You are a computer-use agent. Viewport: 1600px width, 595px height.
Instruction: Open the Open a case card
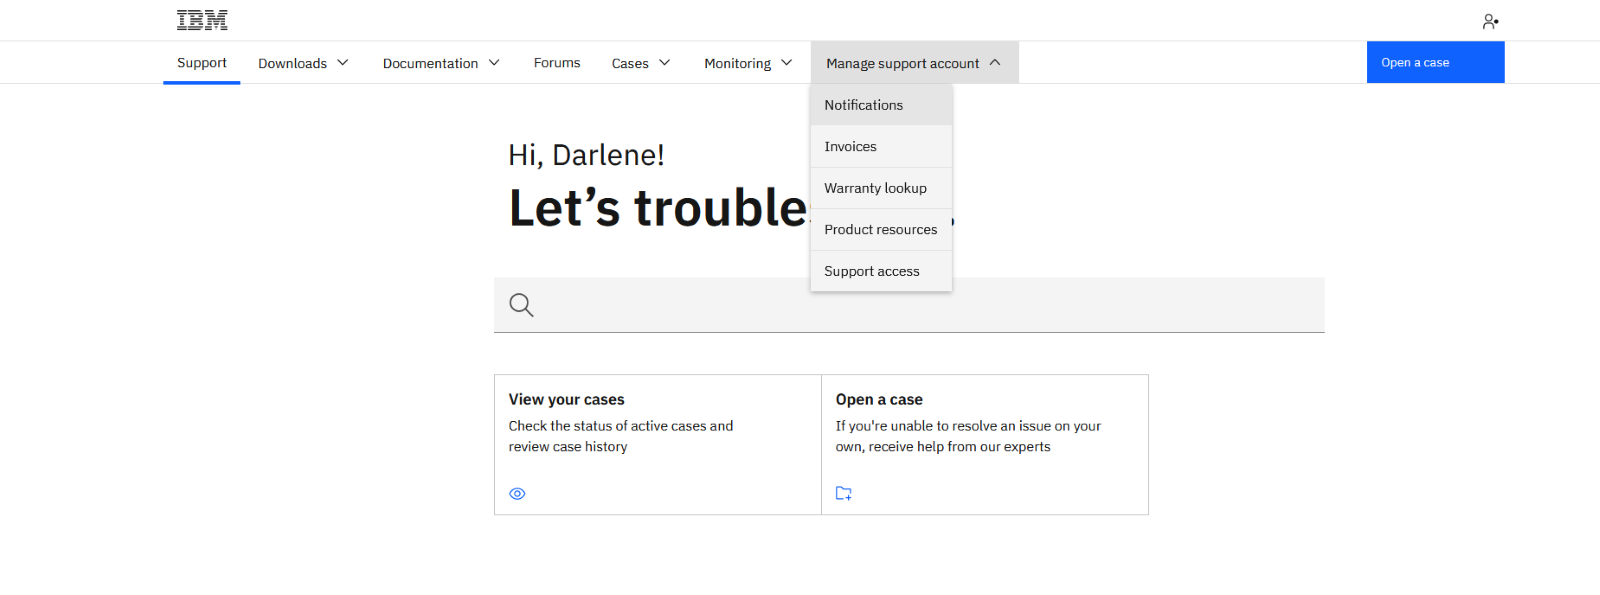click(x=985, y=445)
